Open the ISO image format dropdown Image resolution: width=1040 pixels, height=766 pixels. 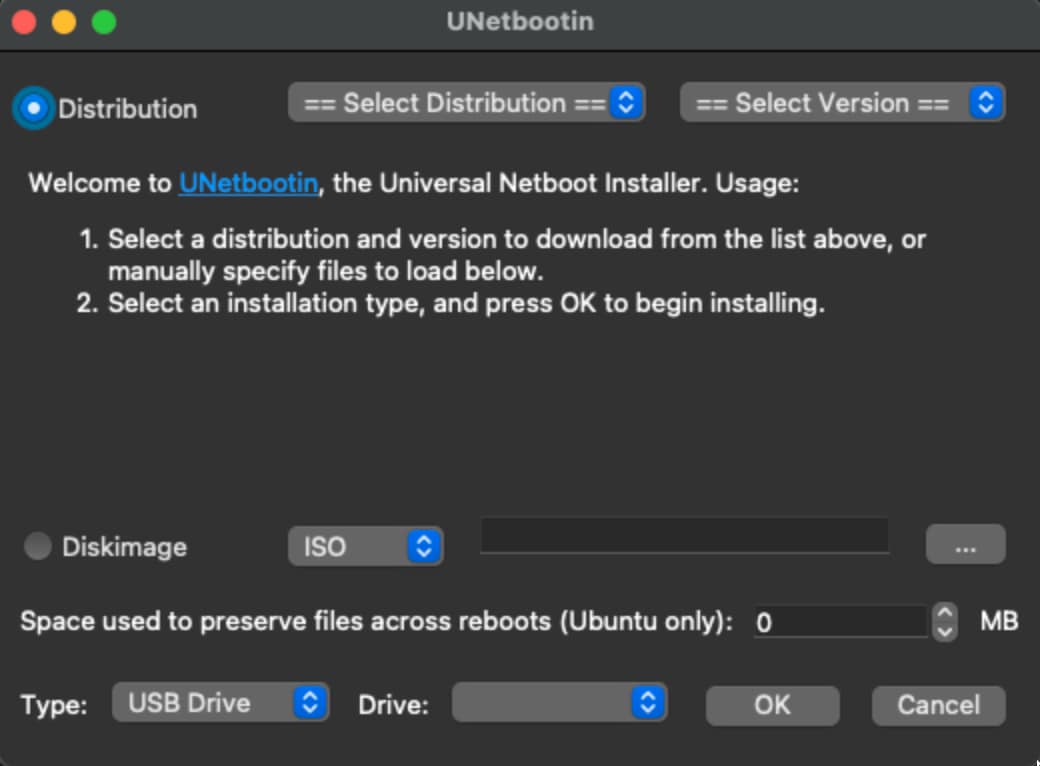pyautogui.click(x=365, y=546)
